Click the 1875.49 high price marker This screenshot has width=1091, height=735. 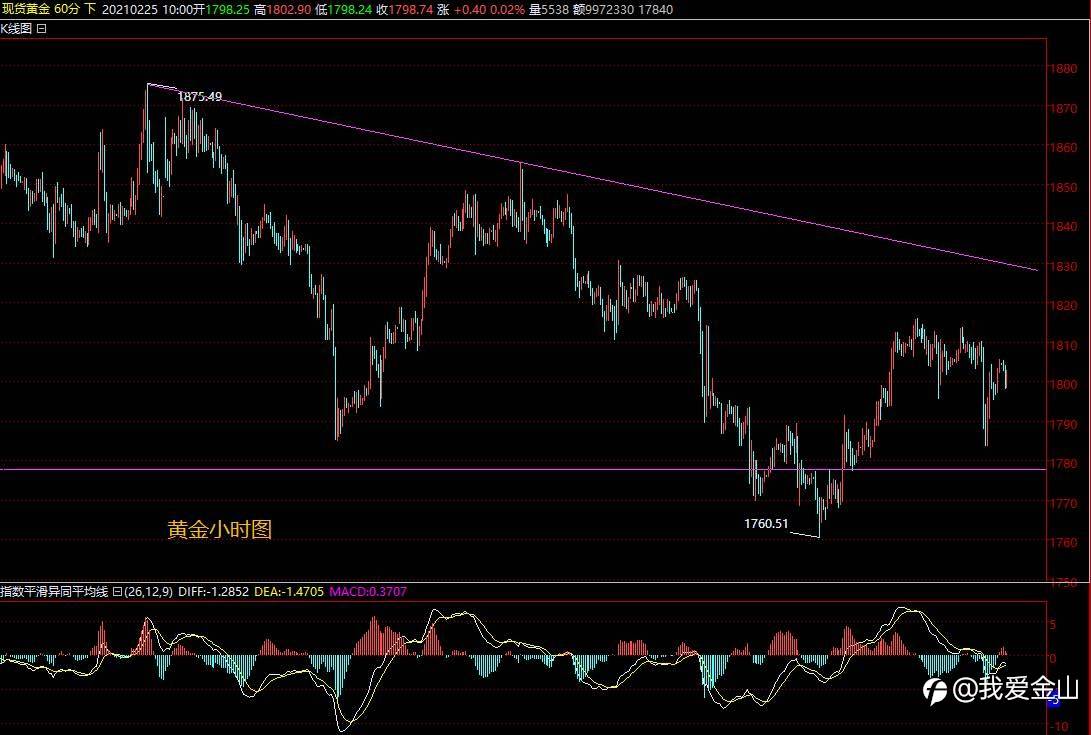200,97
